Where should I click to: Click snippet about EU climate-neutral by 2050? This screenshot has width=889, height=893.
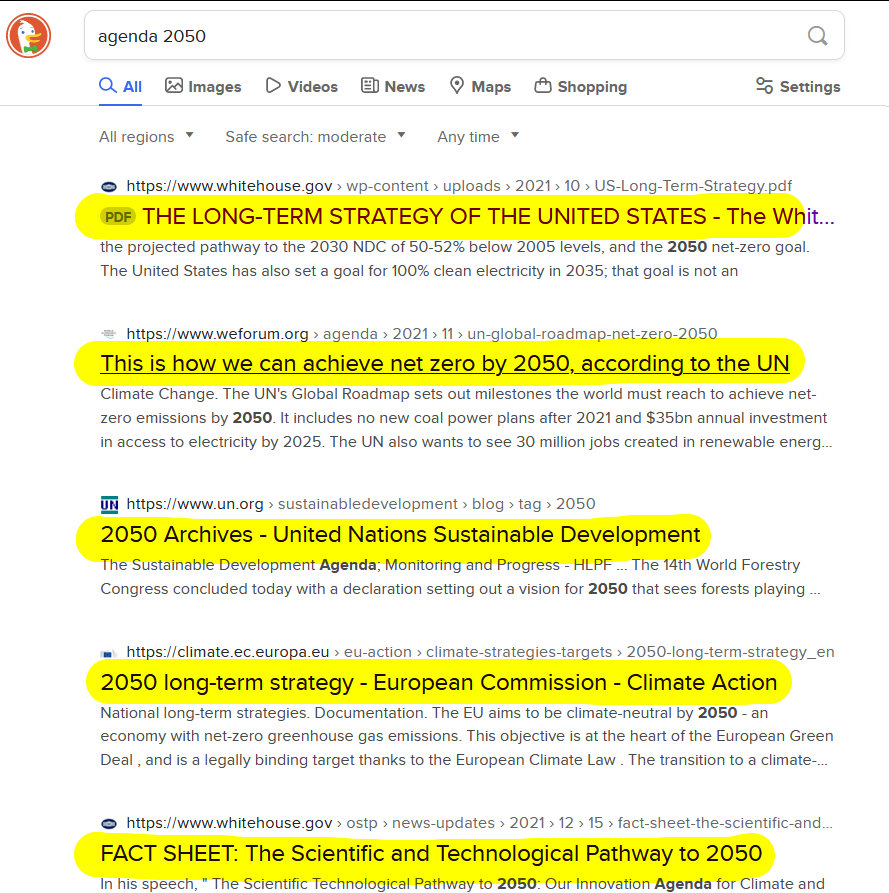(466, 736)
